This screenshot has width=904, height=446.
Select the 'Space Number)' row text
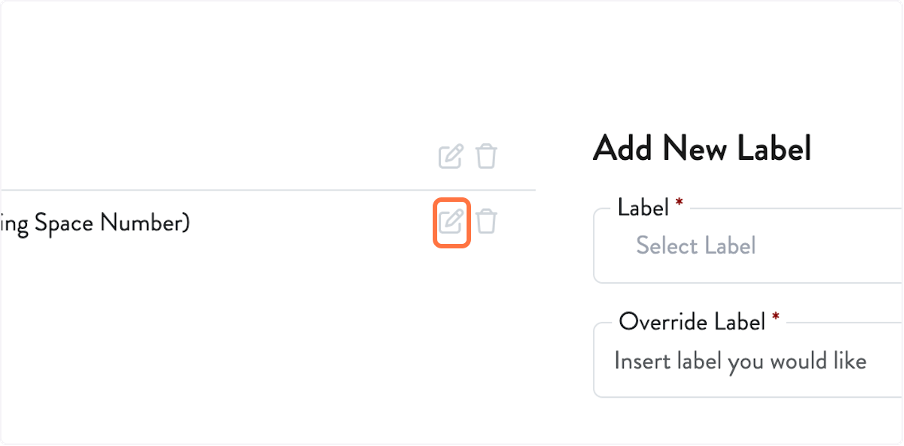point(95,222)
